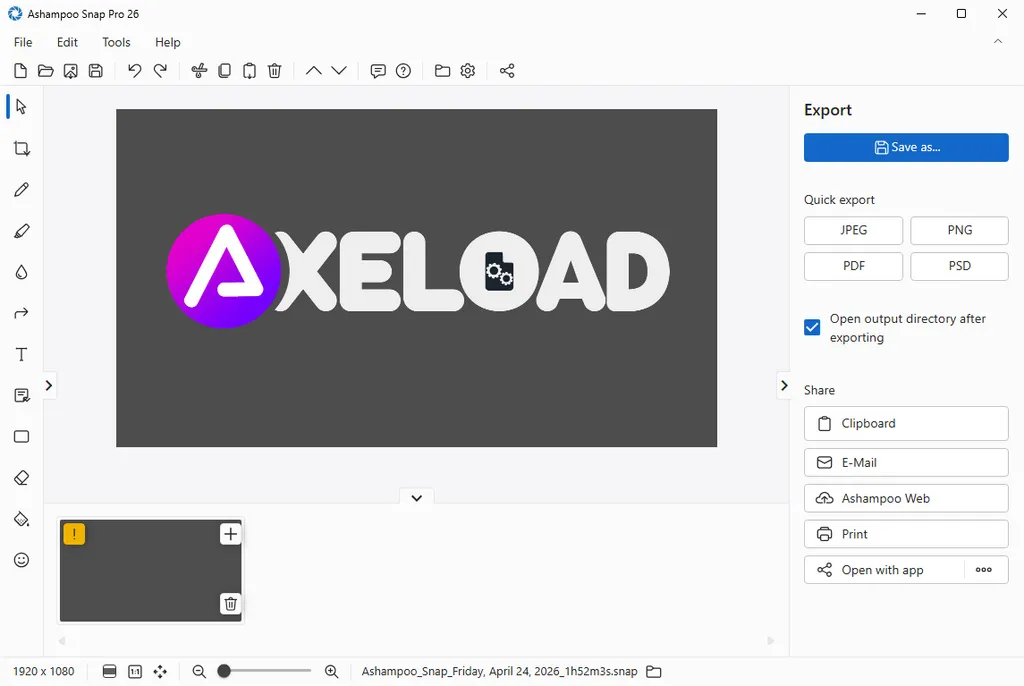Open help via the question mark icon

tap(404, 71)
